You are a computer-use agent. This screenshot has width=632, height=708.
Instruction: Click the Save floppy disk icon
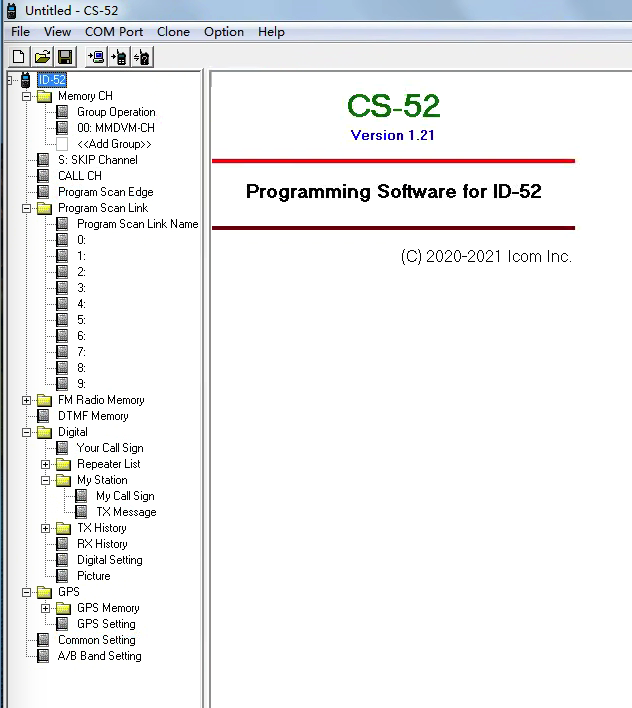(x=65, y=57)
